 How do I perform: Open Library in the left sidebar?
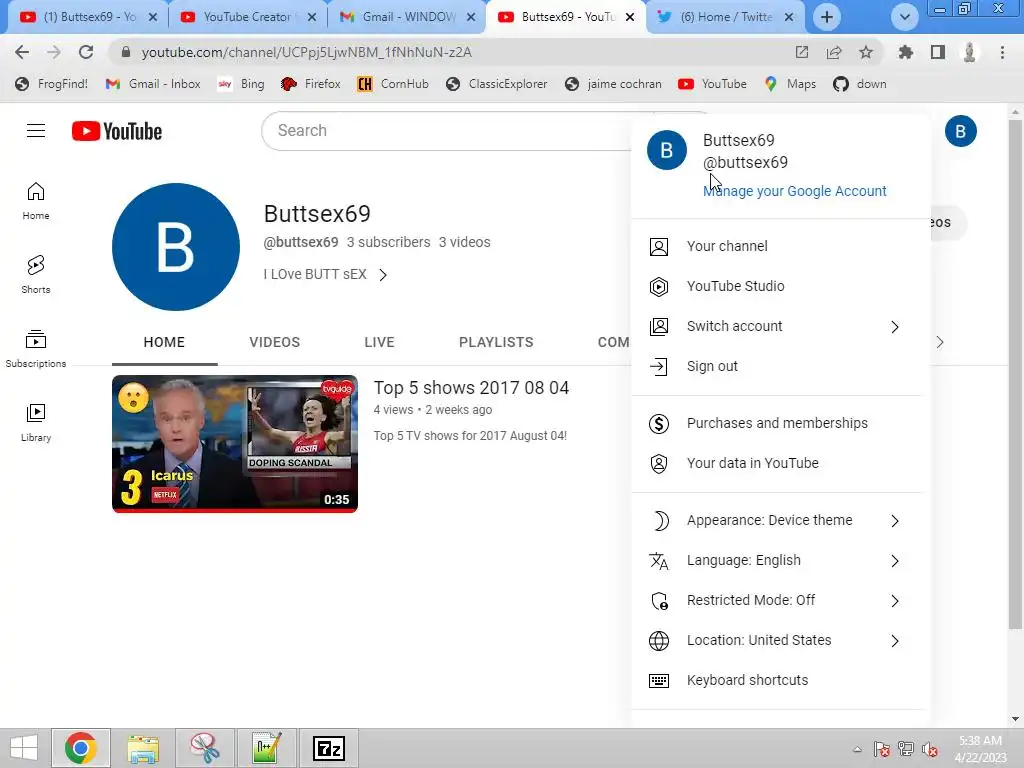tap(36, 423)
